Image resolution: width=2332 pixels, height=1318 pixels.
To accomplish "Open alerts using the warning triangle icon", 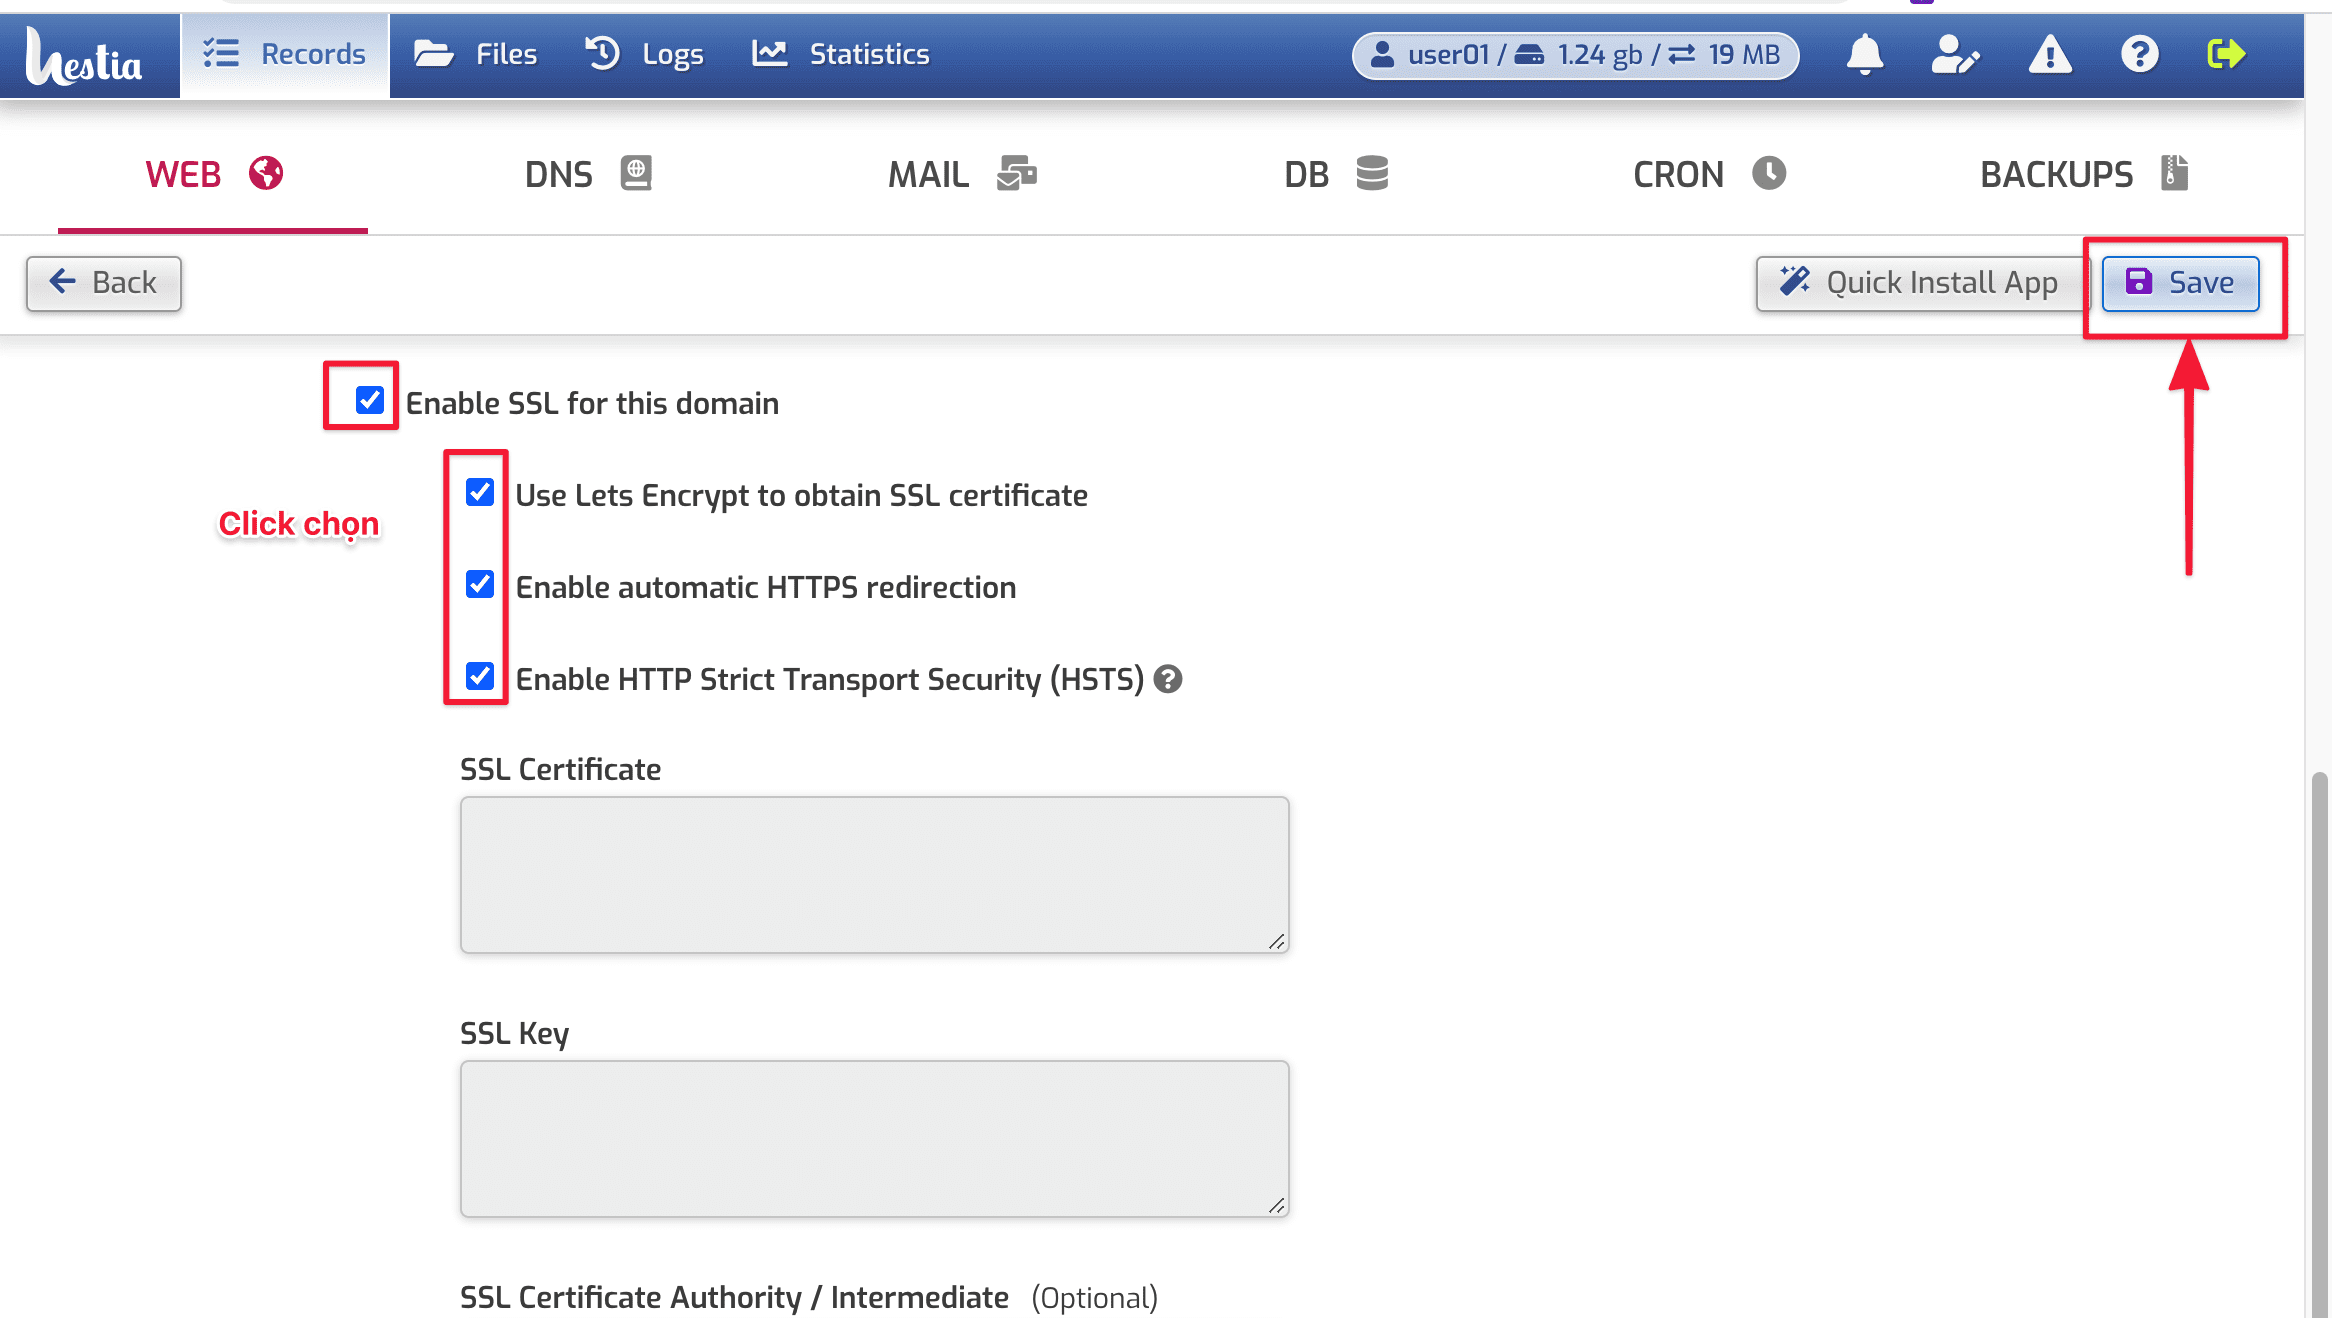I will click(2050, 55).
